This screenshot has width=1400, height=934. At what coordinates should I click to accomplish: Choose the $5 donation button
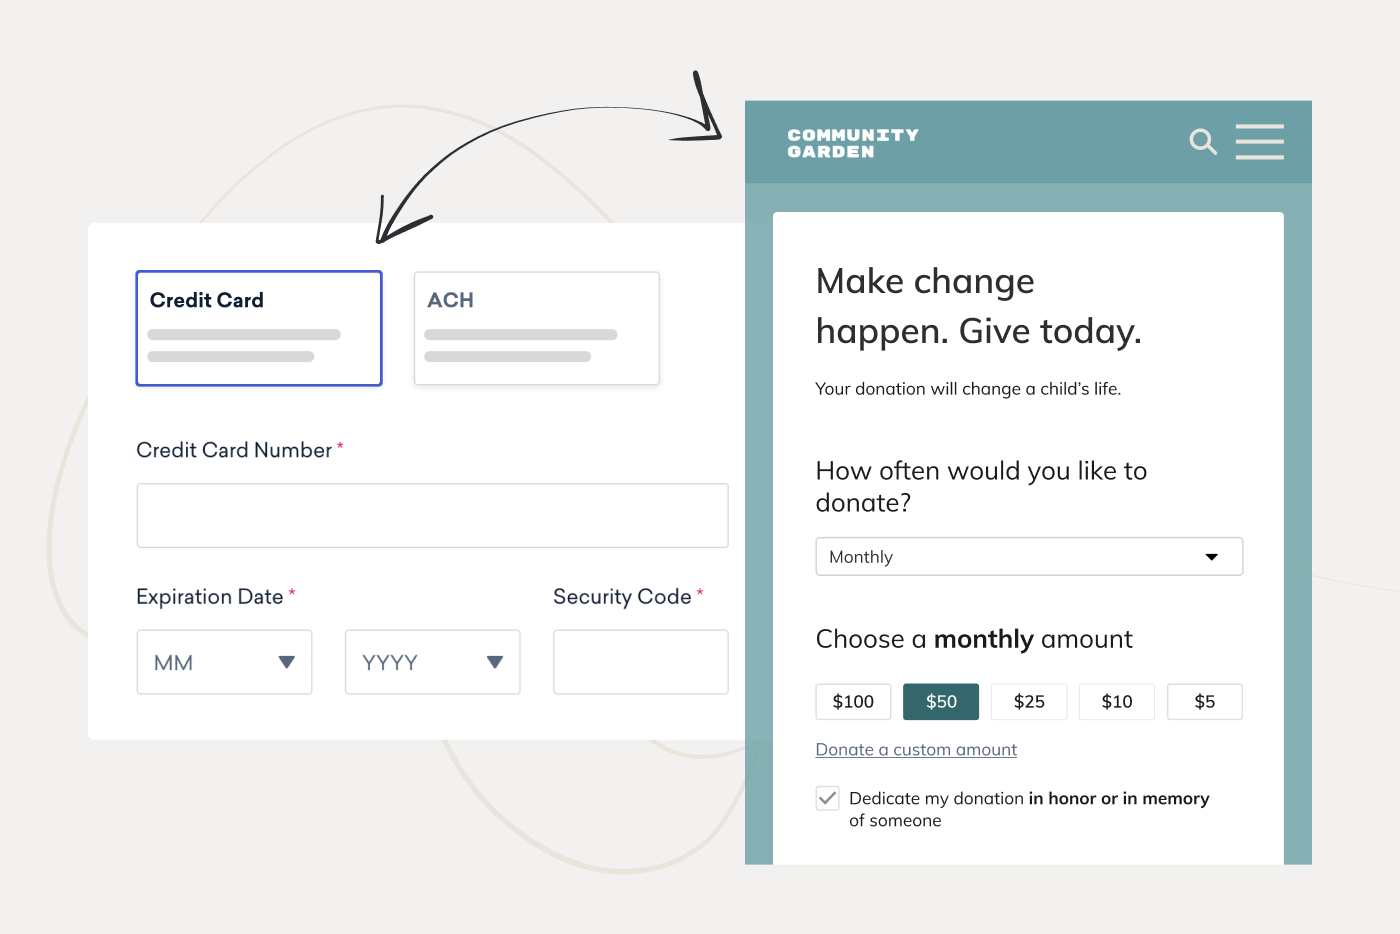1204,701
